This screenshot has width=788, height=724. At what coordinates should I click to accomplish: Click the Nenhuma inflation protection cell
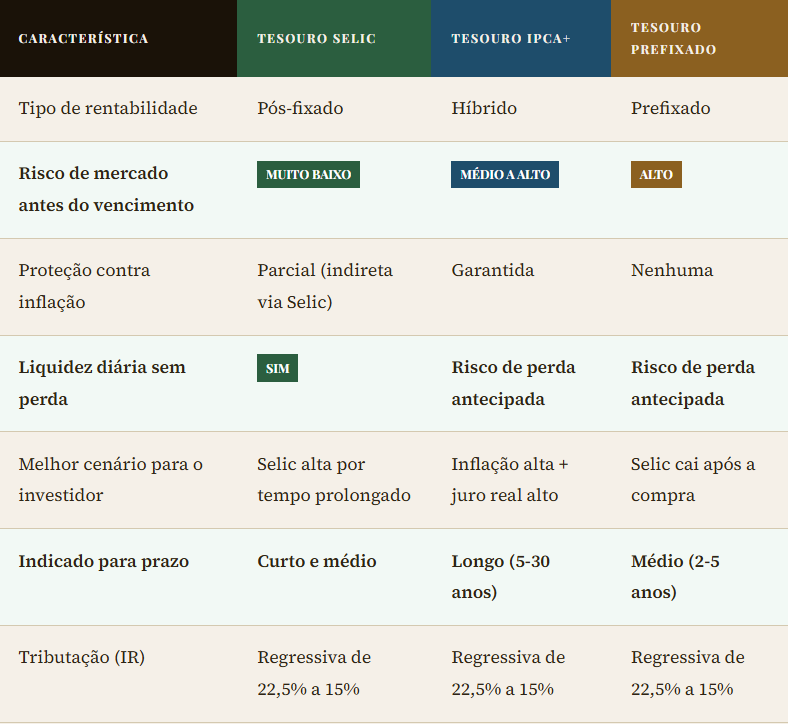[672, 270]
